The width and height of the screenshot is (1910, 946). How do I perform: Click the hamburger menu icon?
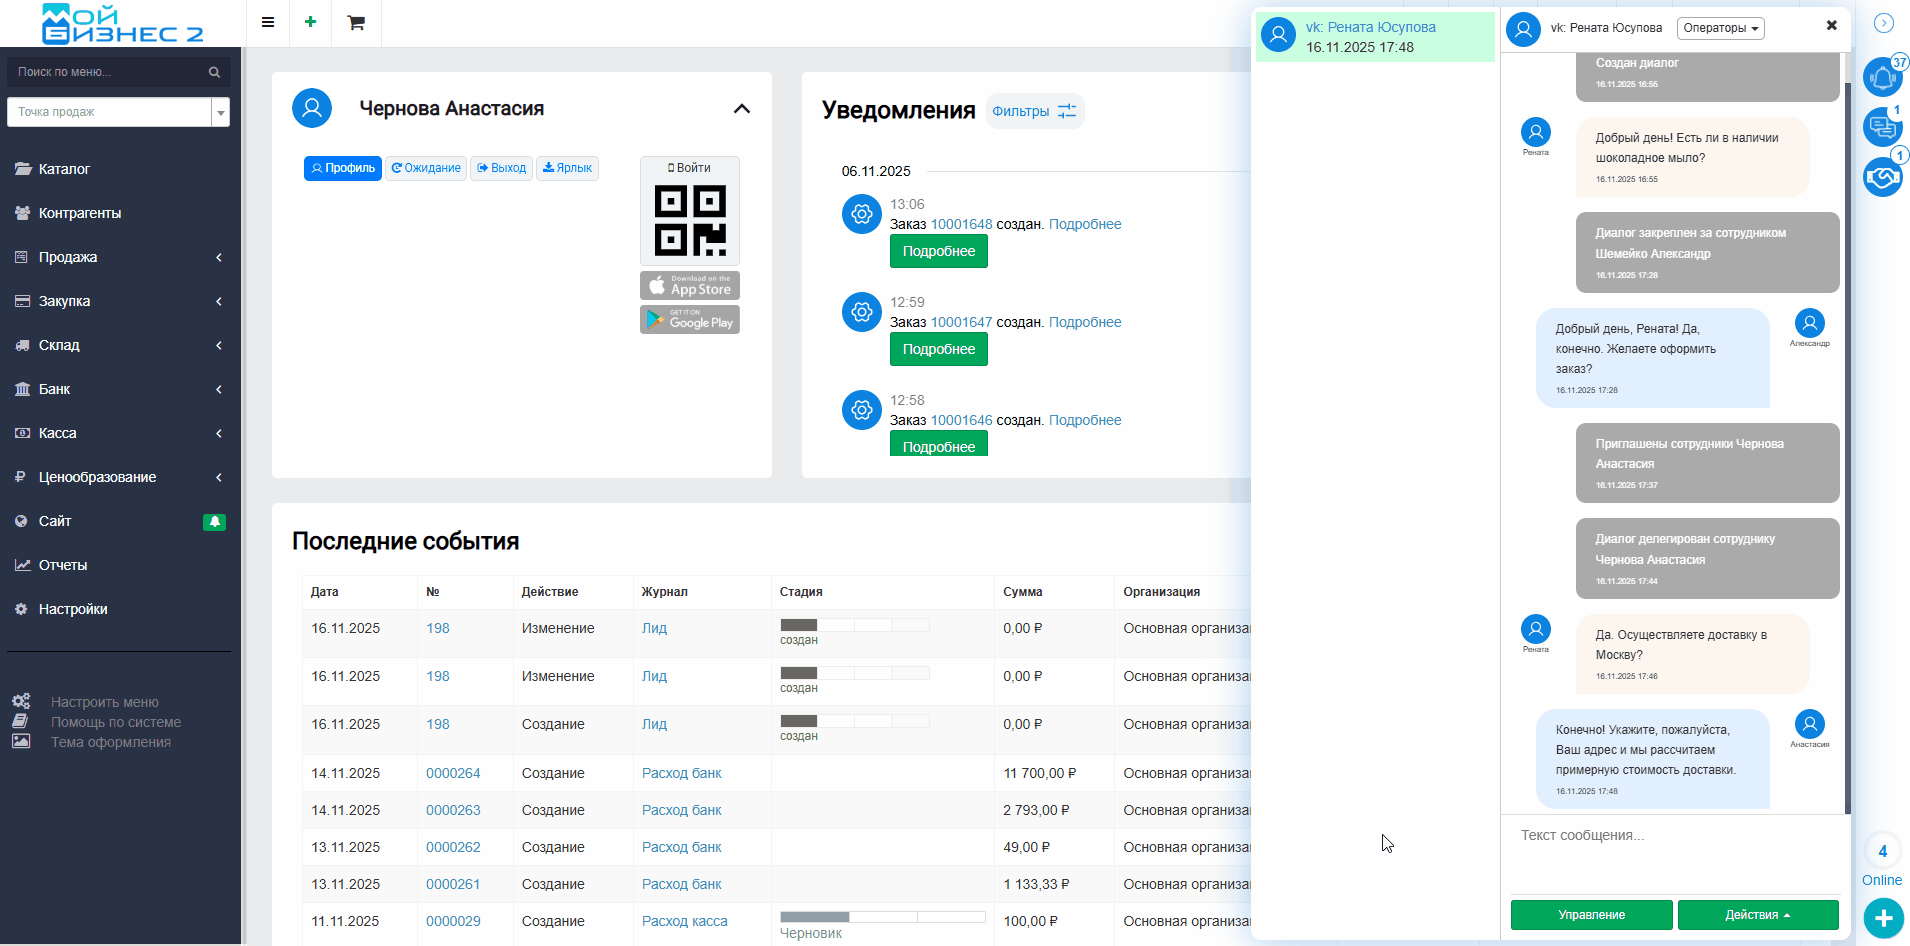tap(267, 22)
